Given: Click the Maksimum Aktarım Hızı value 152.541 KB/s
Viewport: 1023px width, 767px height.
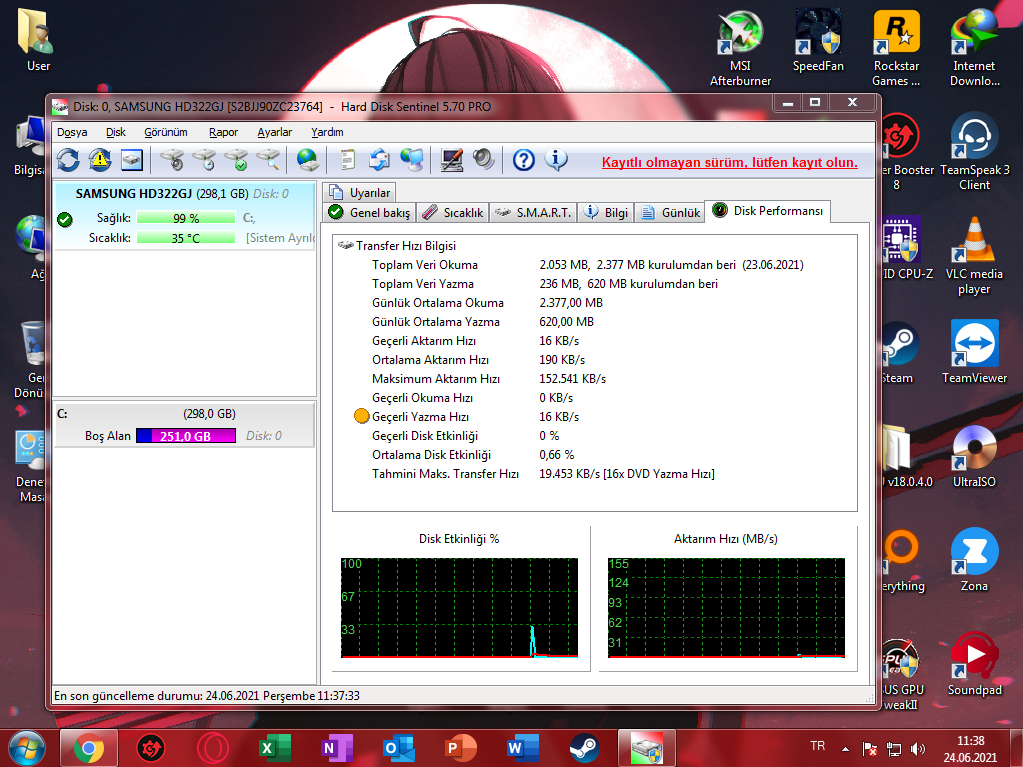Looking at the screenshot, I should point(572,379).
